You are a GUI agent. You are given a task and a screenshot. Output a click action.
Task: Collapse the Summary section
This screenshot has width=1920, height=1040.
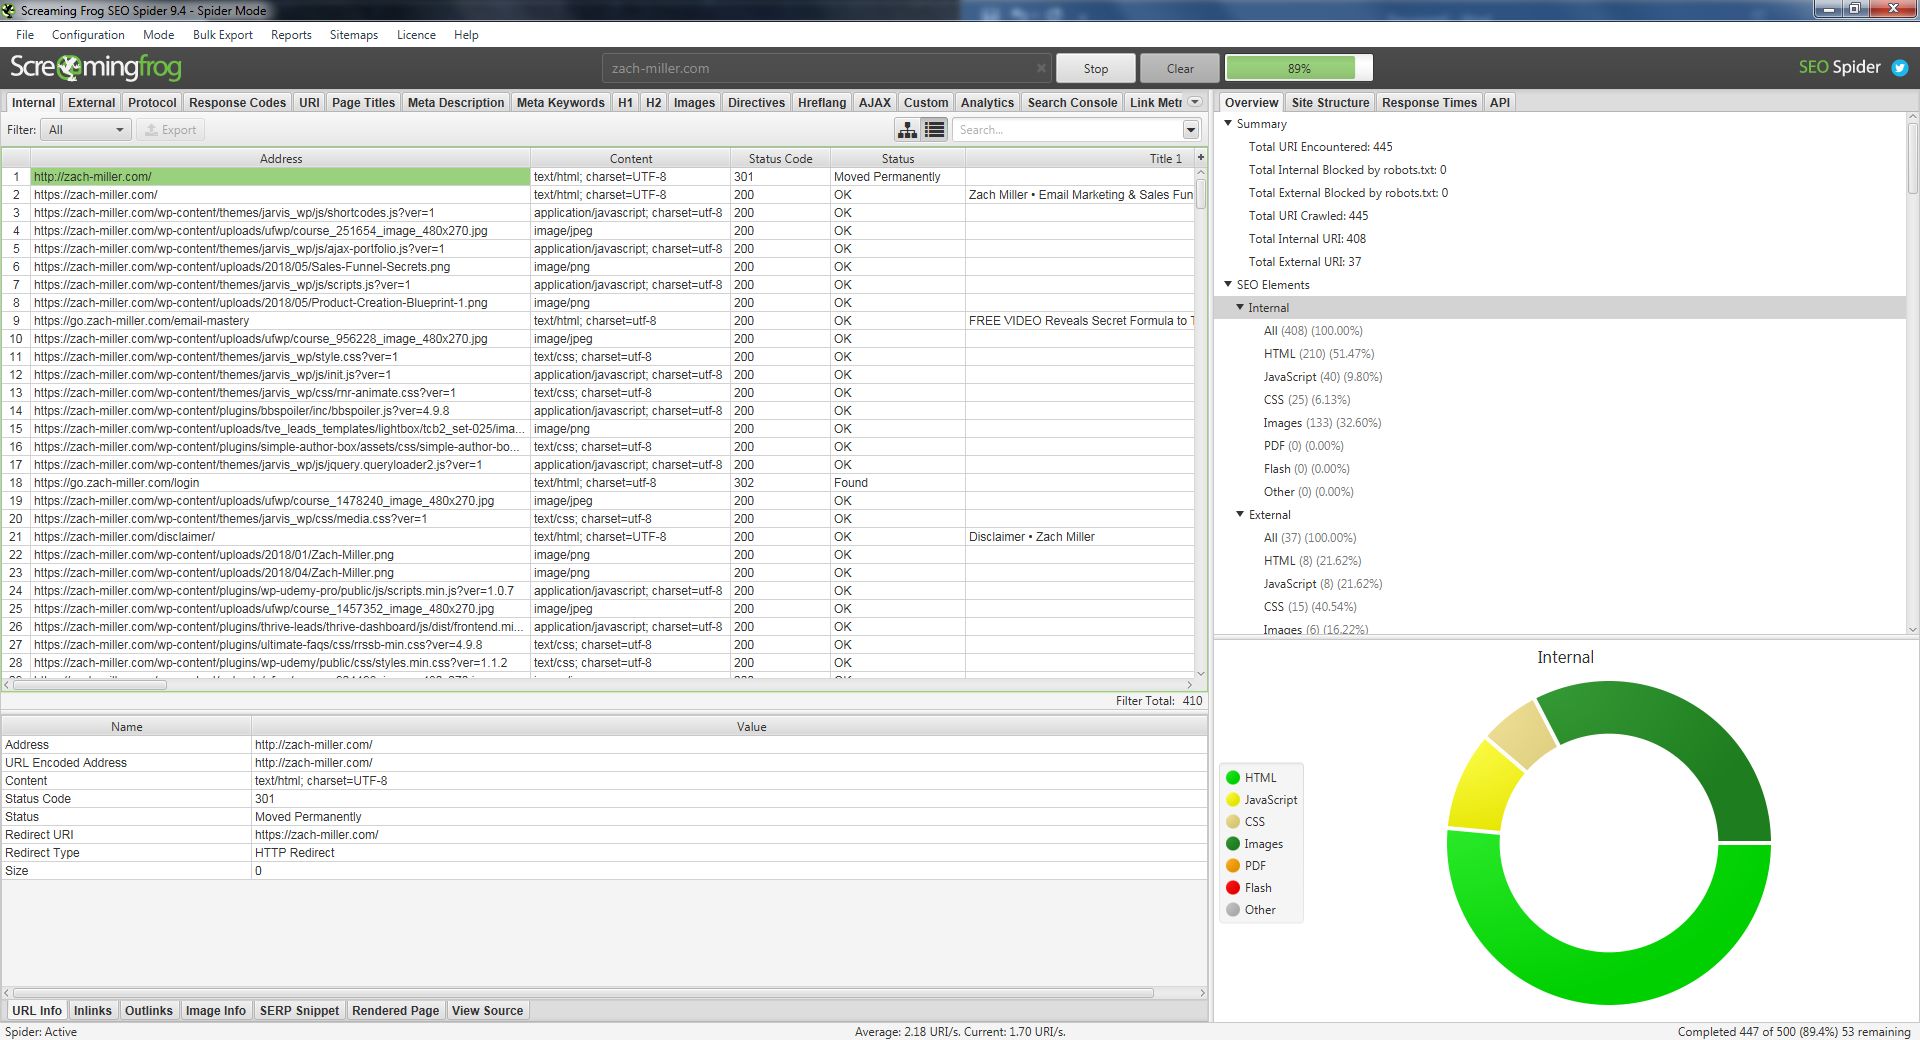click(x=1228, y=124)
